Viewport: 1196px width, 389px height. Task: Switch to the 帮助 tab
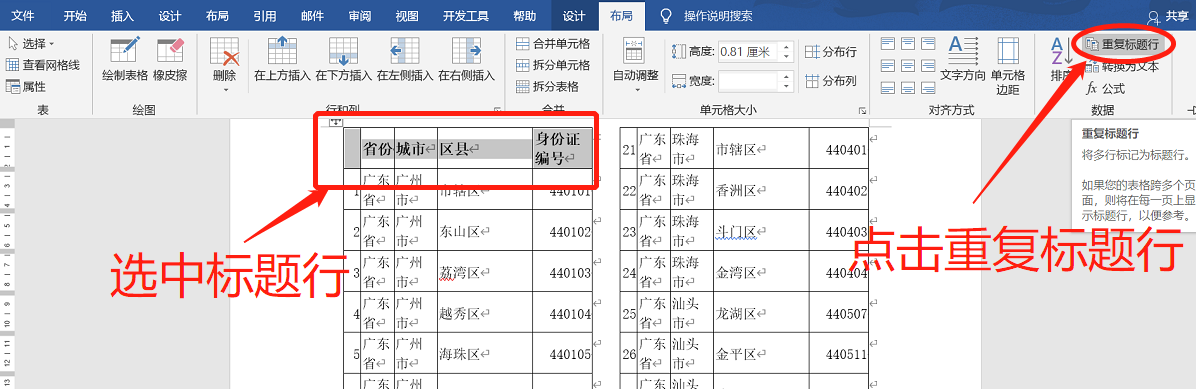click(525, 16)
